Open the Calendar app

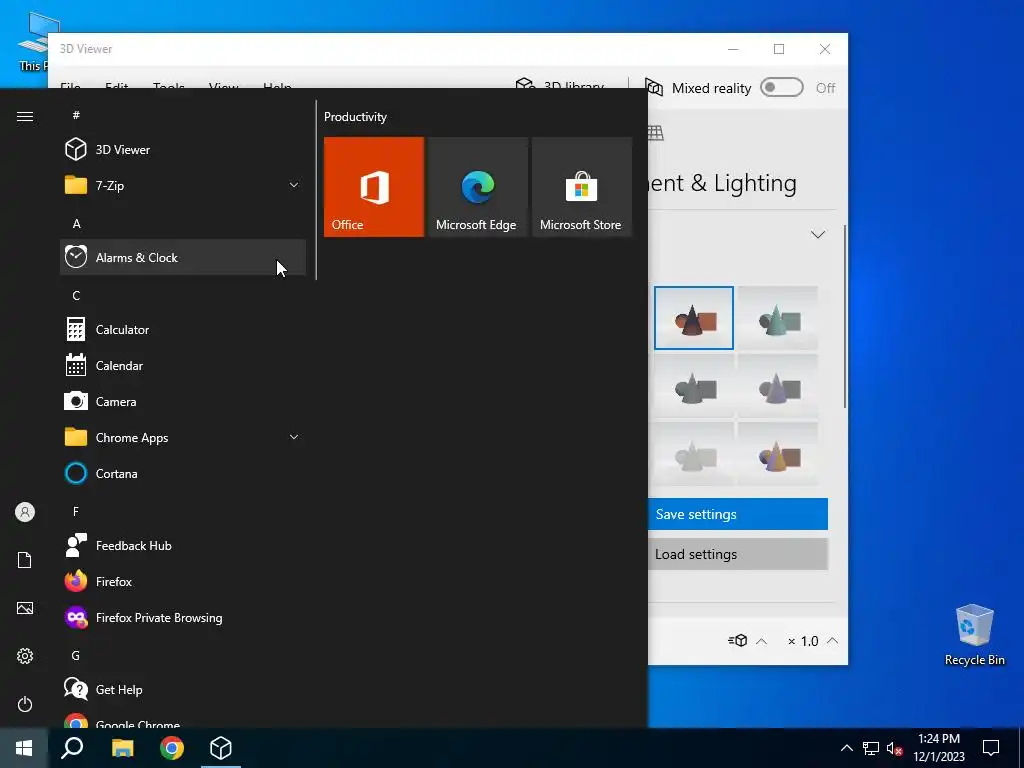click(x=182, y=366)
